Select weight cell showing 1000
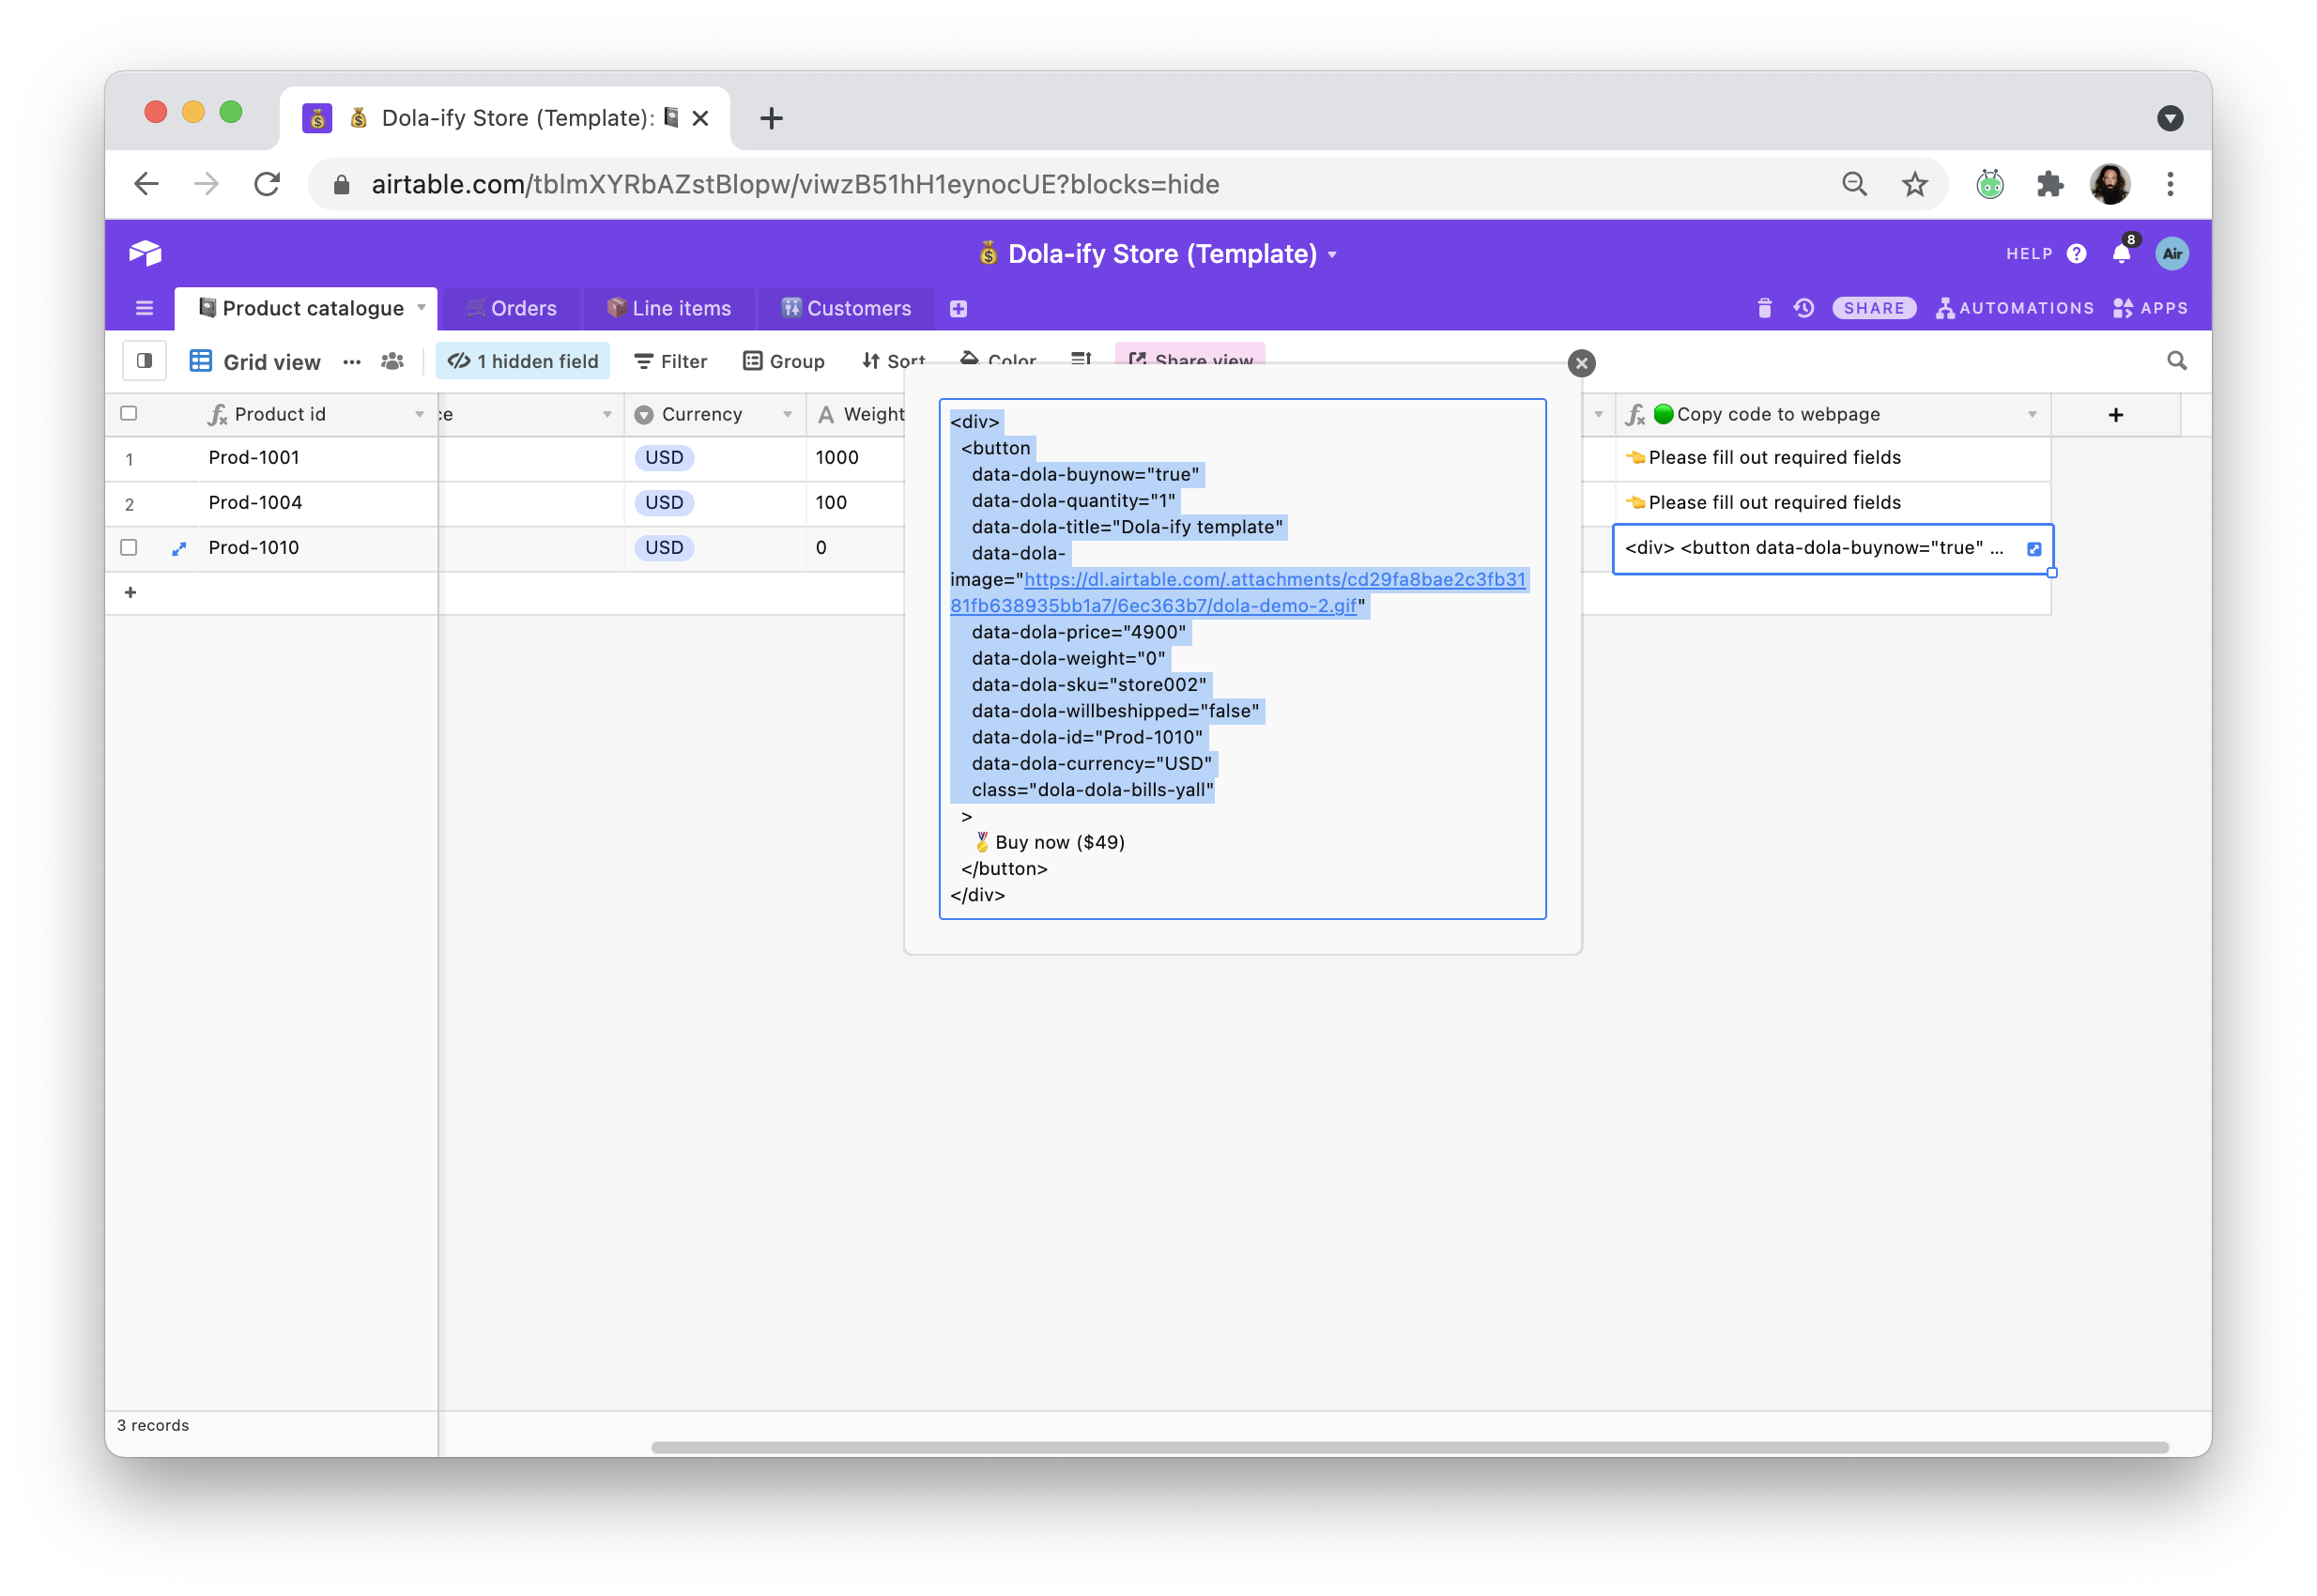The width and height of the screenshot is (2317, 1596). (855, 458)
